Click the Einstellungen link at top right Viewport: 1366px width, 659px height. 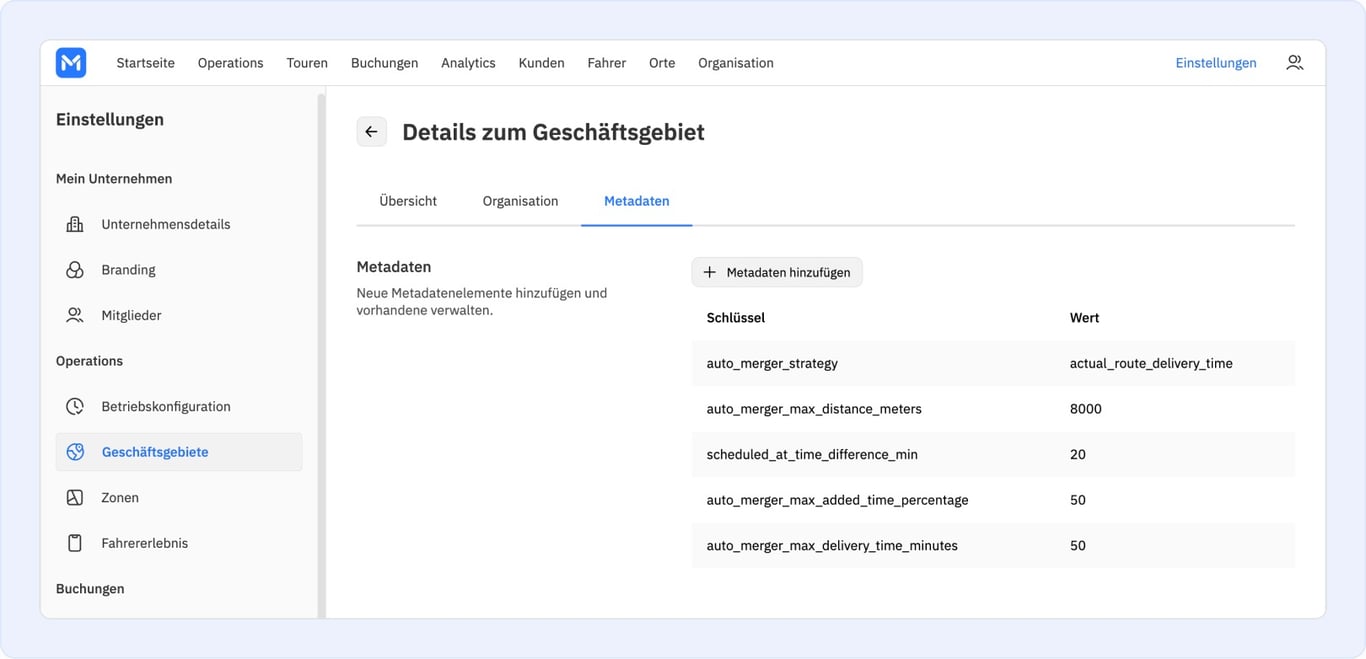pos(1216,63)
